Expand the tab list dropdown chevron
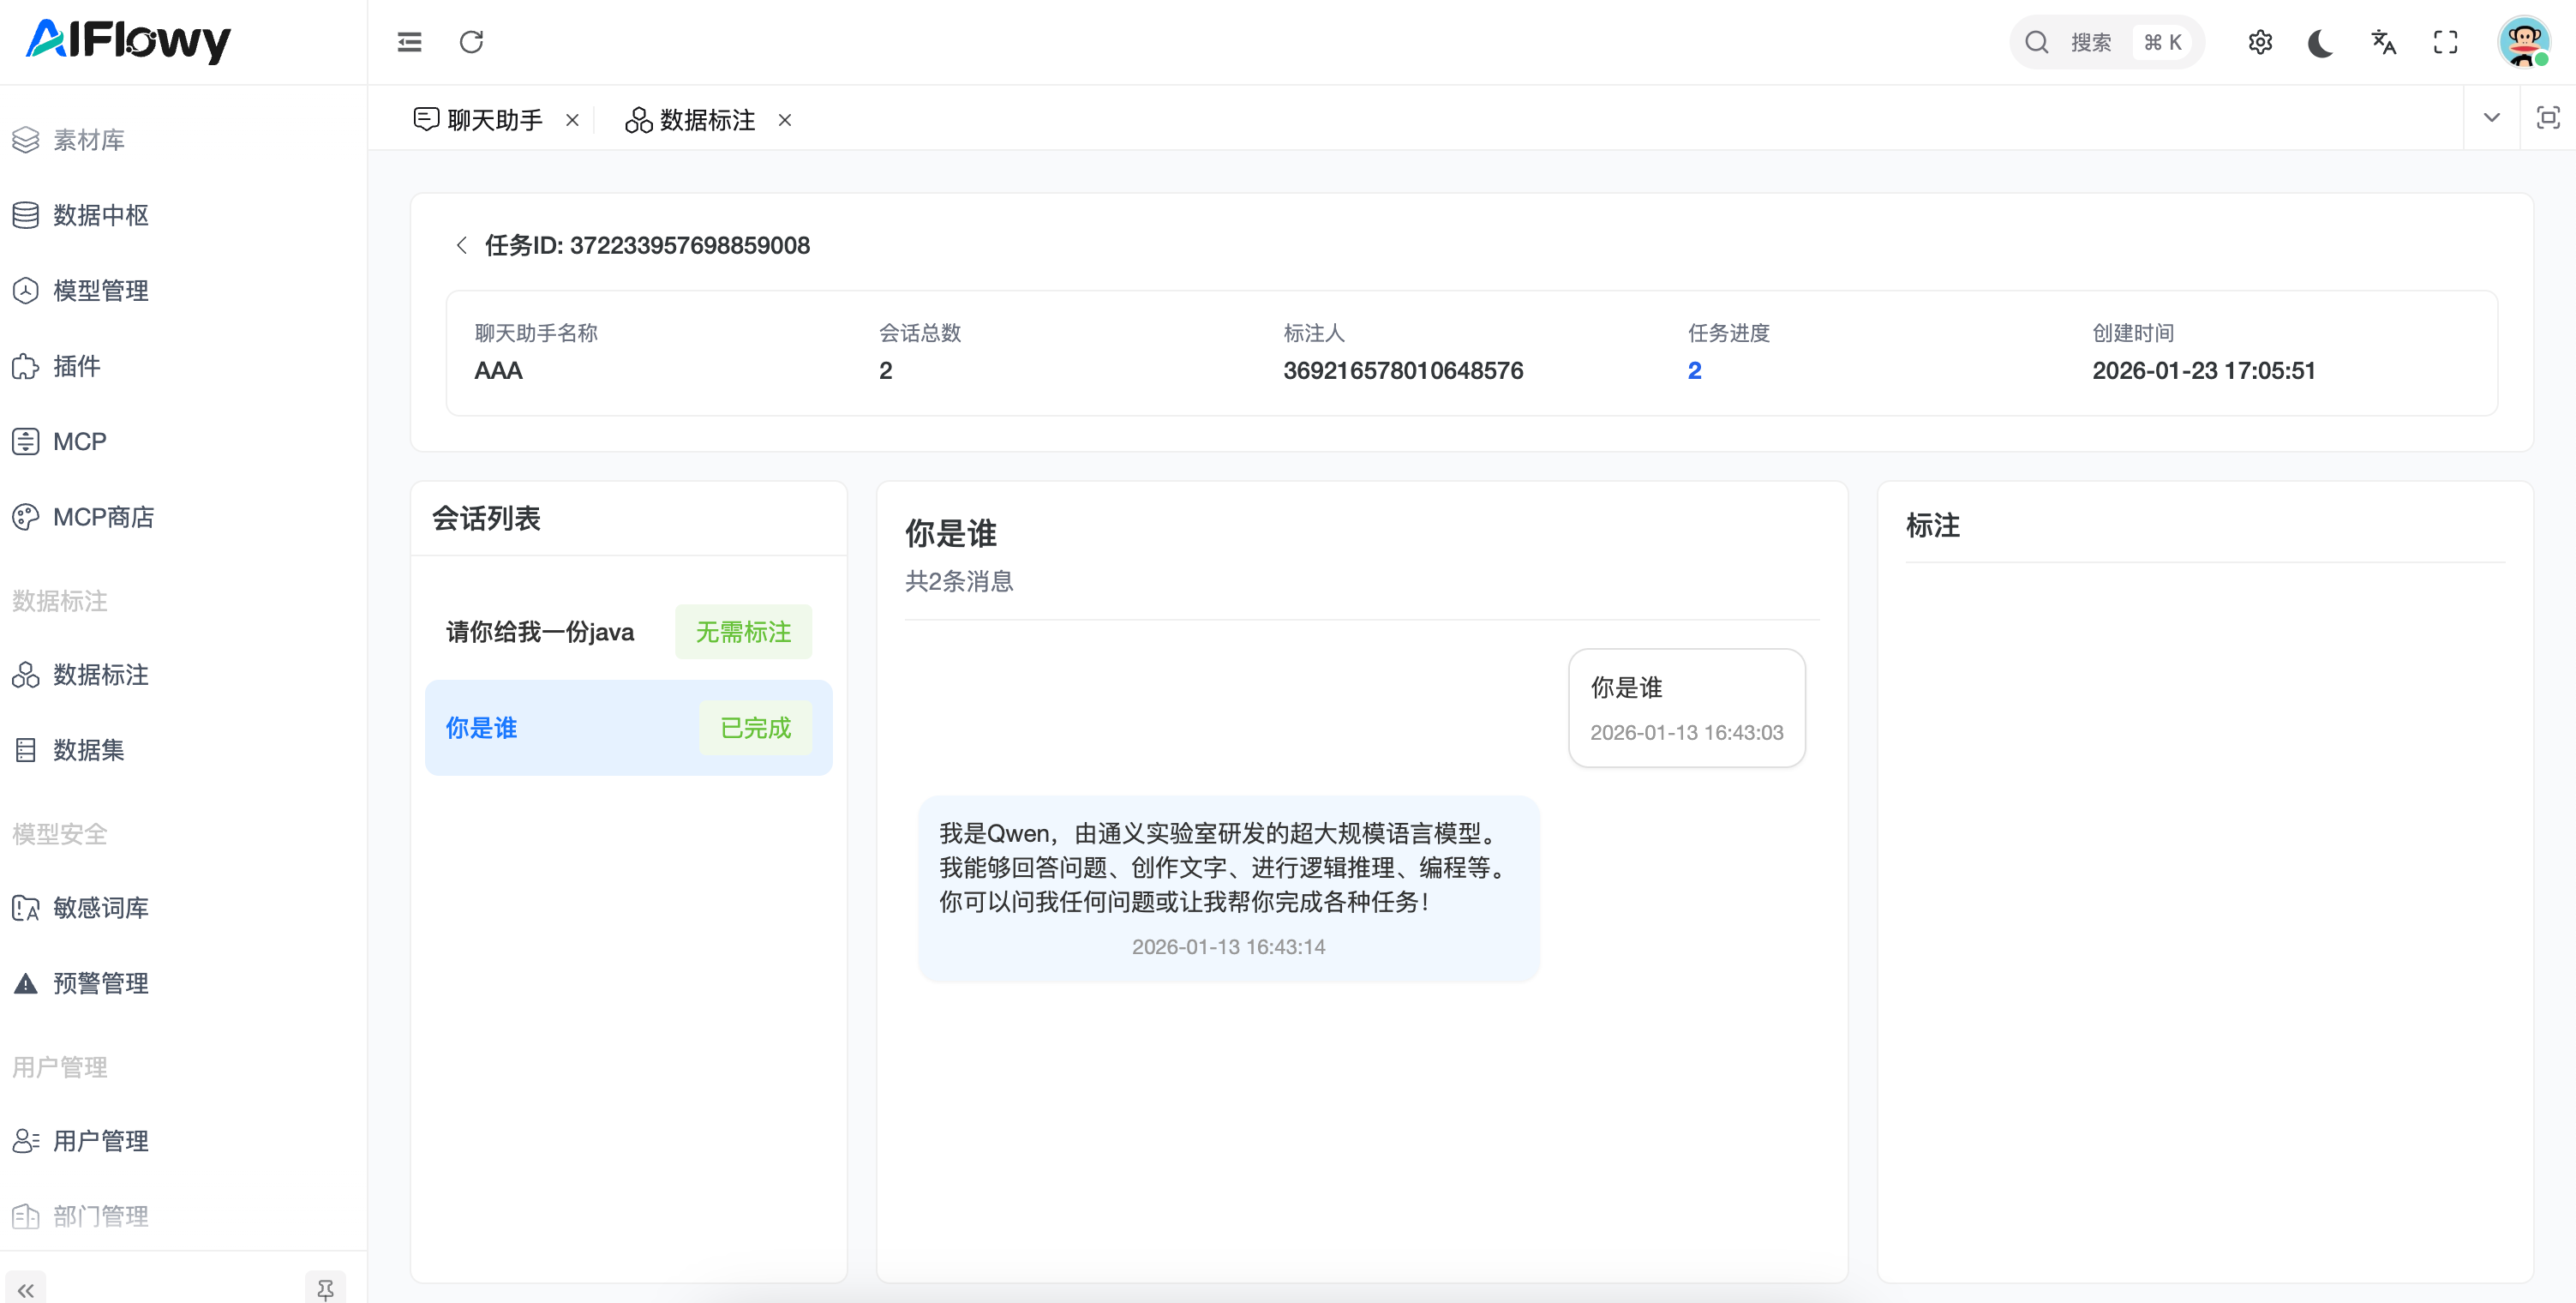Viewport: 2576px width, 1303px height. (x=2491, y=118)
